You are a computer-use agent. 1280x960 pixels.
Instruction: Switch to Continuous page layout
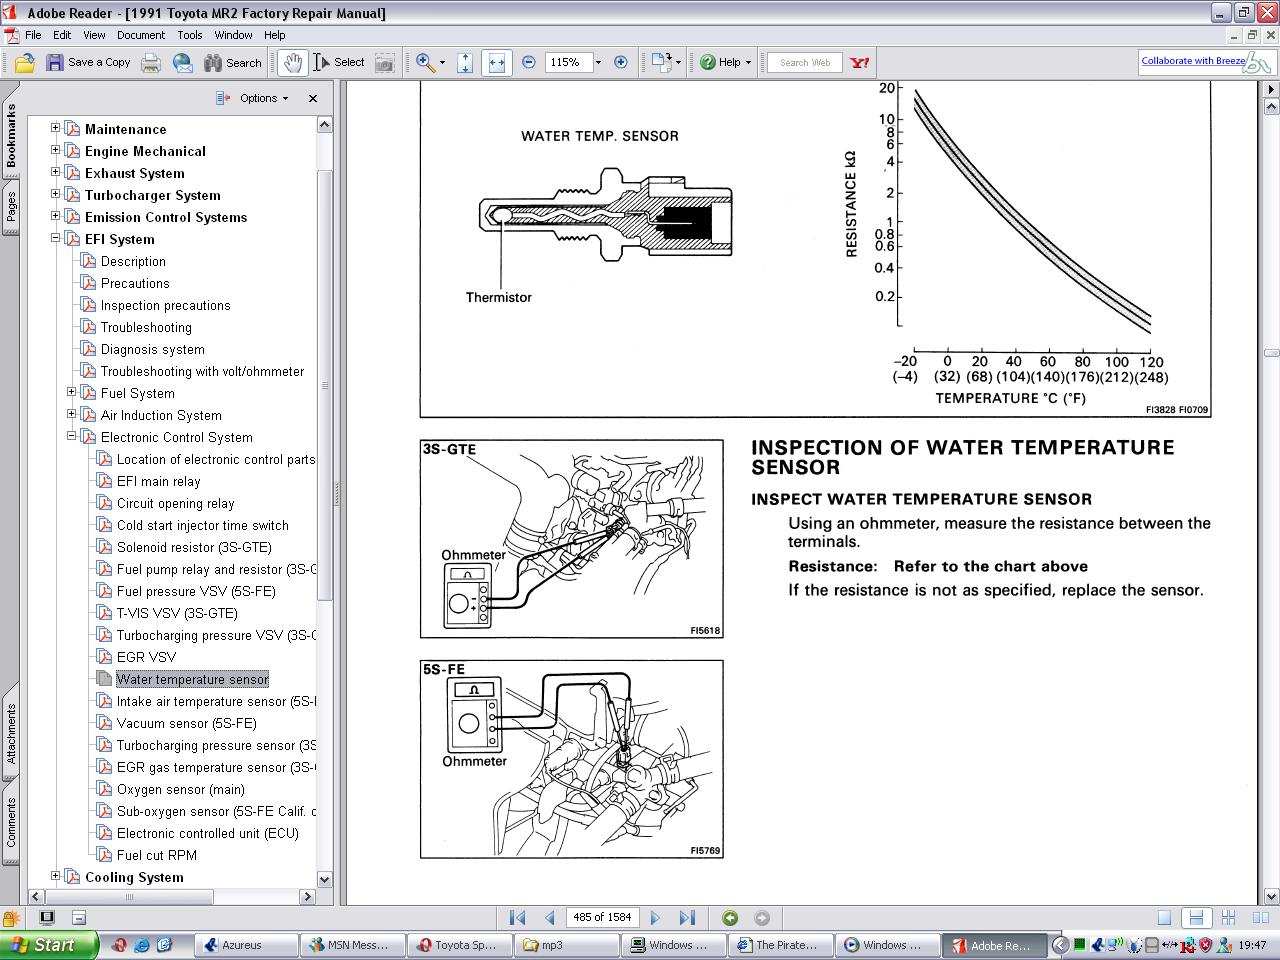pos(1195,918)
